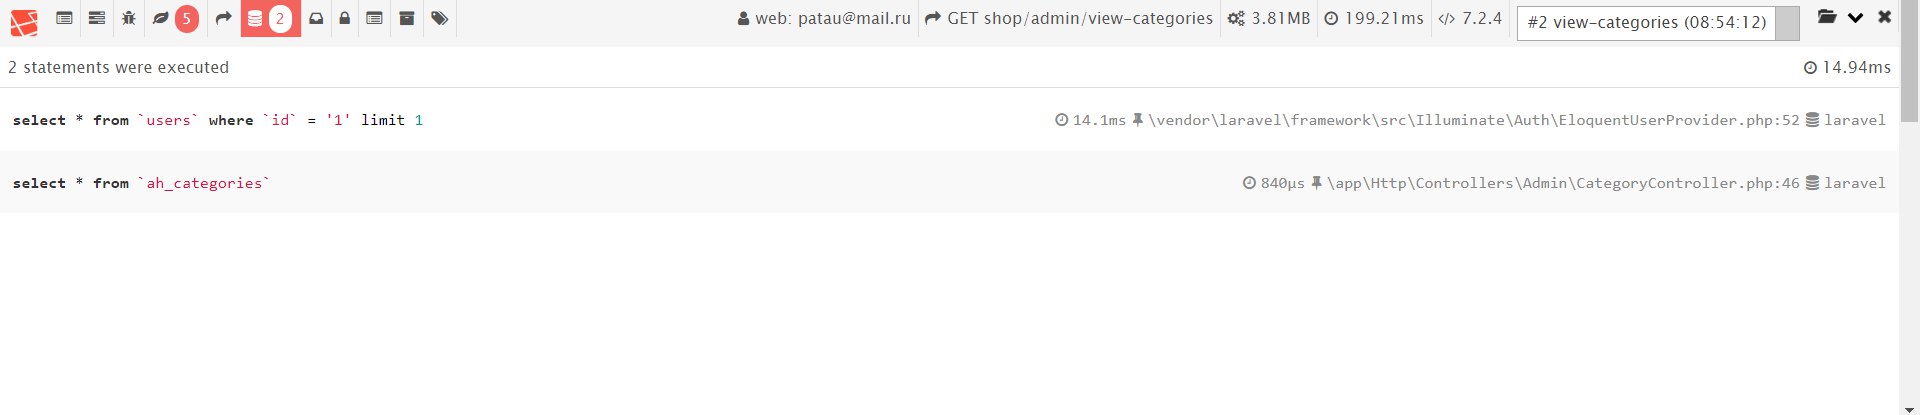The width and height of the screenshot is (1920, 415).
Task: Select the active Queries database tab
Action: tap(270, 18)
